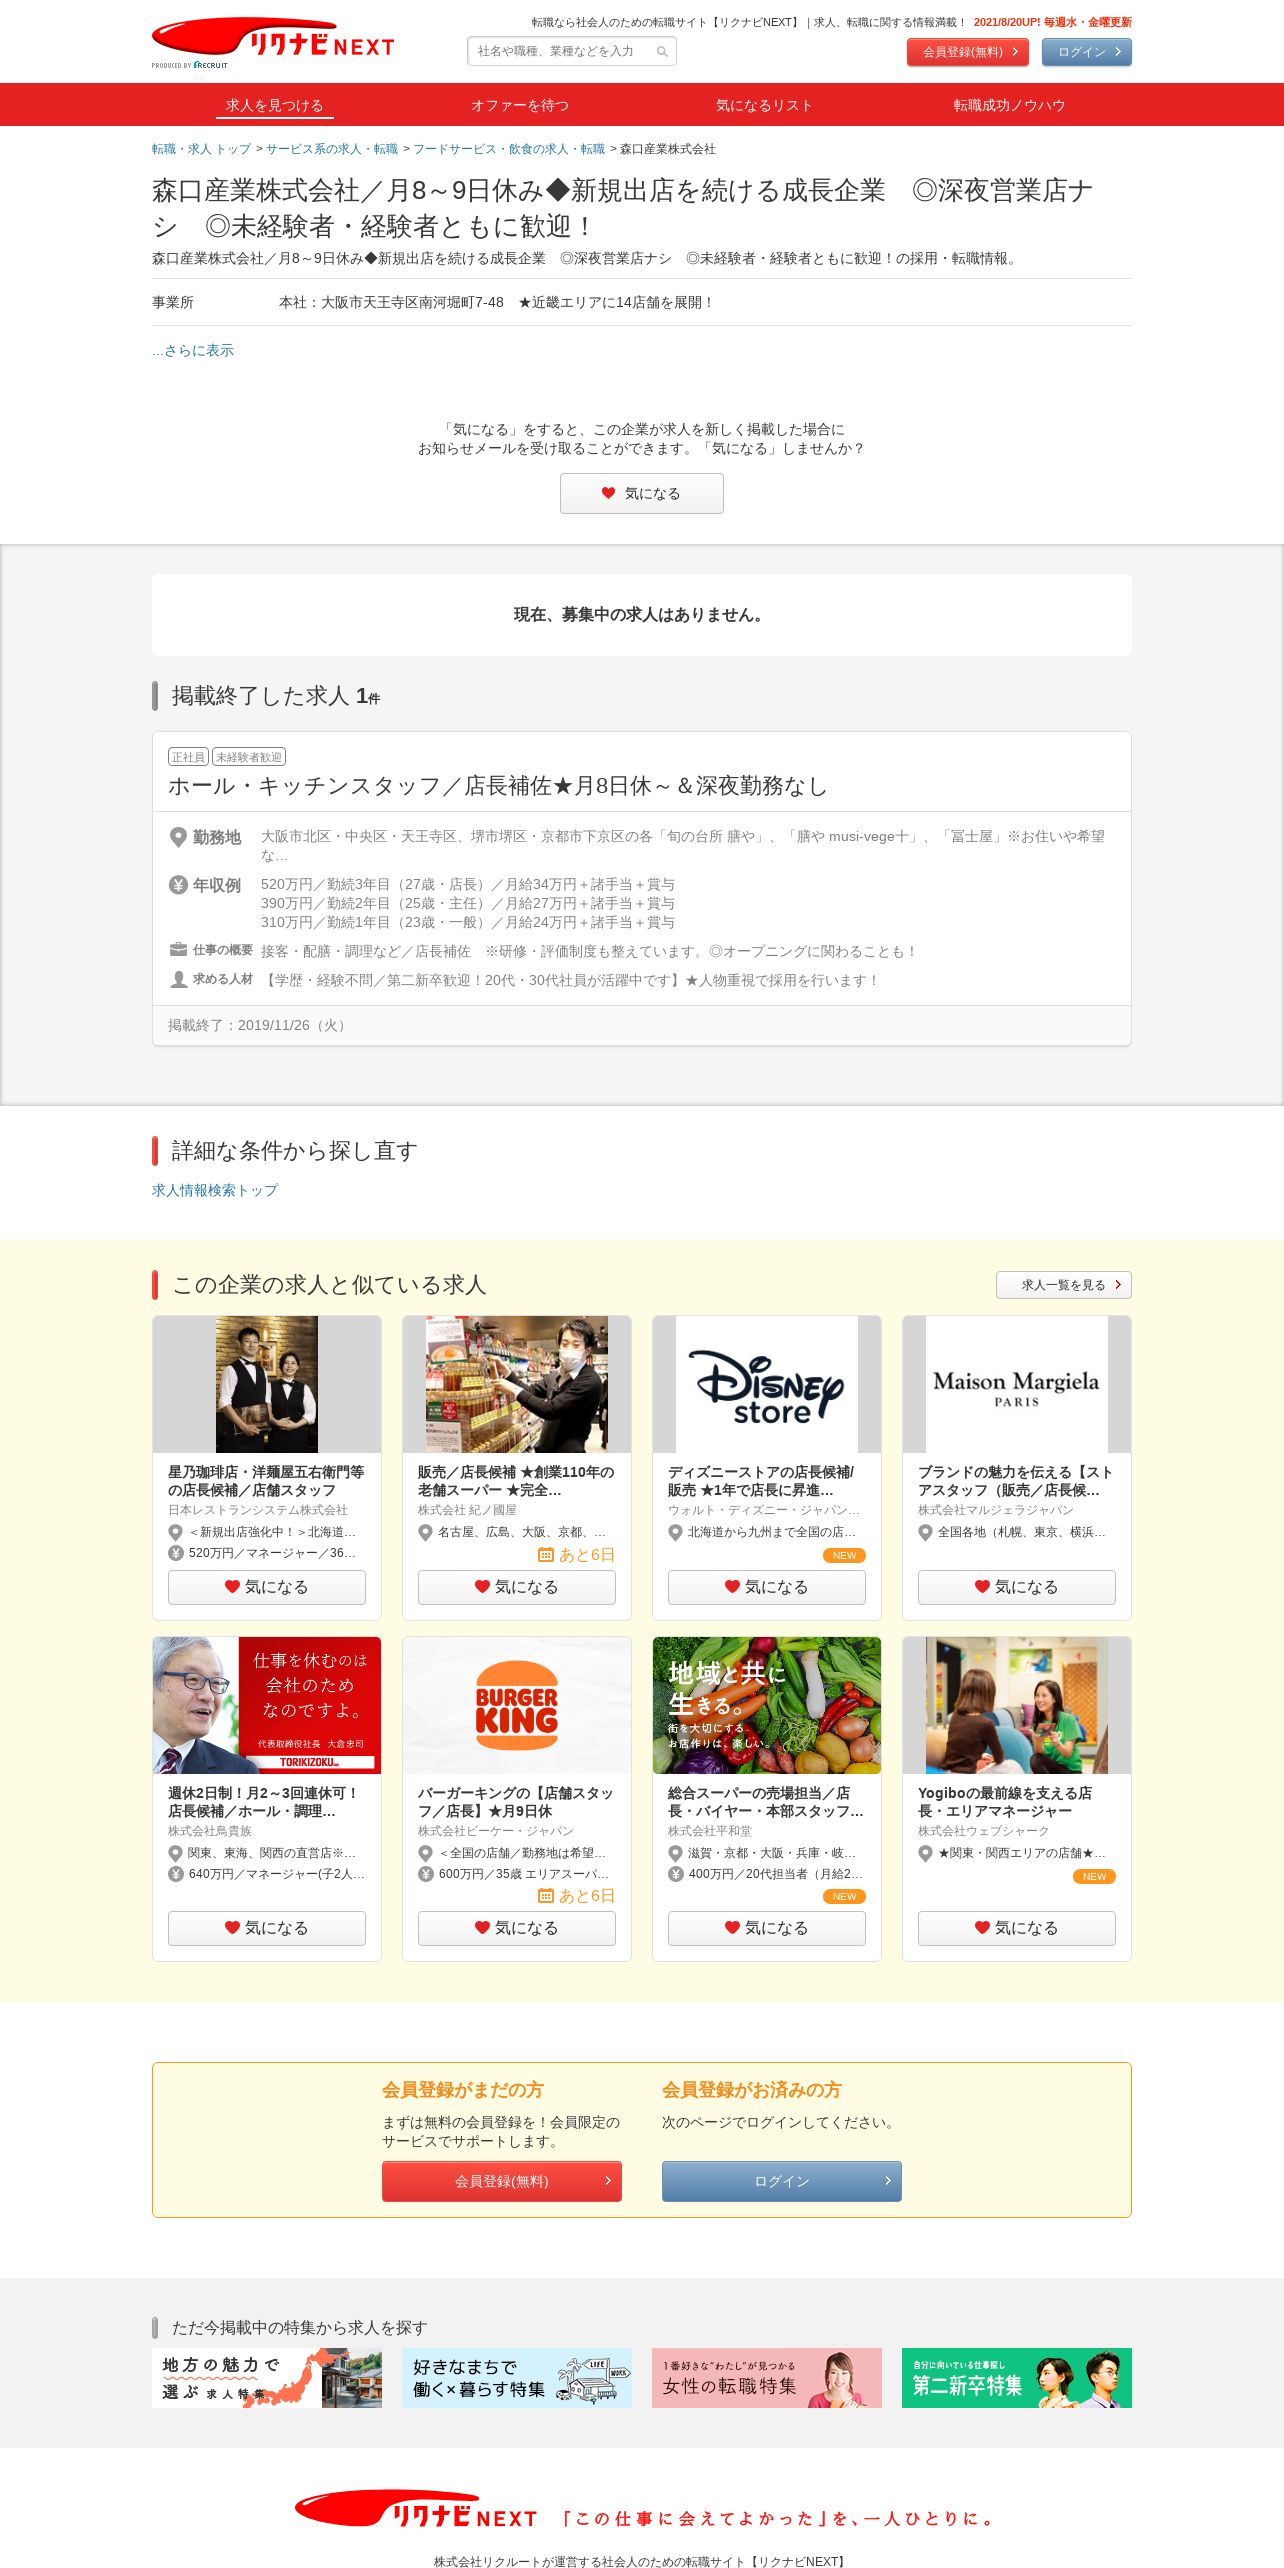Image resolution: width=1284 pixels, height=2568 pixels.
Task: Open the 気になるリスト nav tab
Action: [x=764, y=105]
